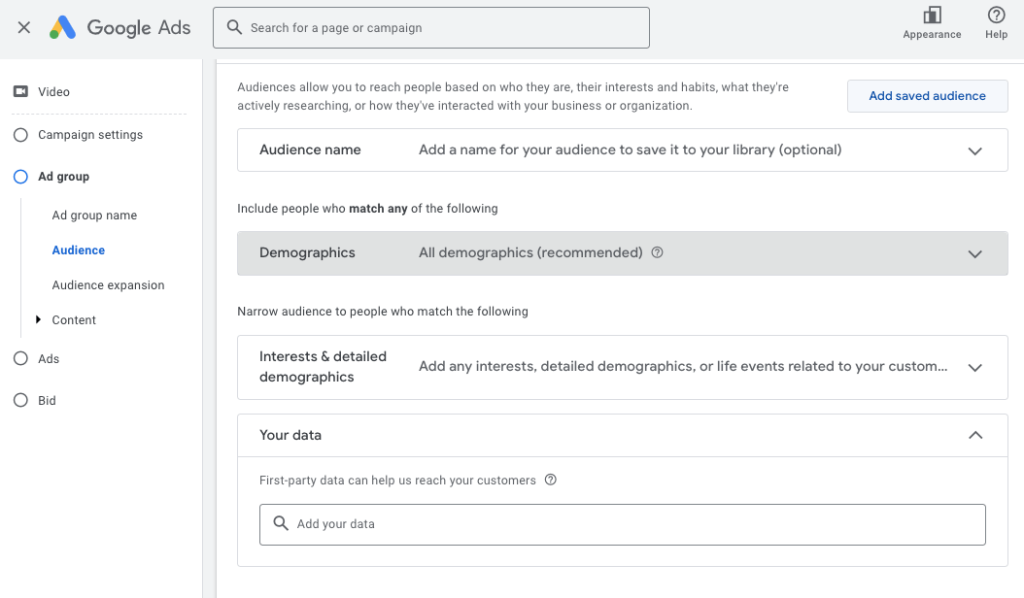Click the help icon next to First-party data

550,480
